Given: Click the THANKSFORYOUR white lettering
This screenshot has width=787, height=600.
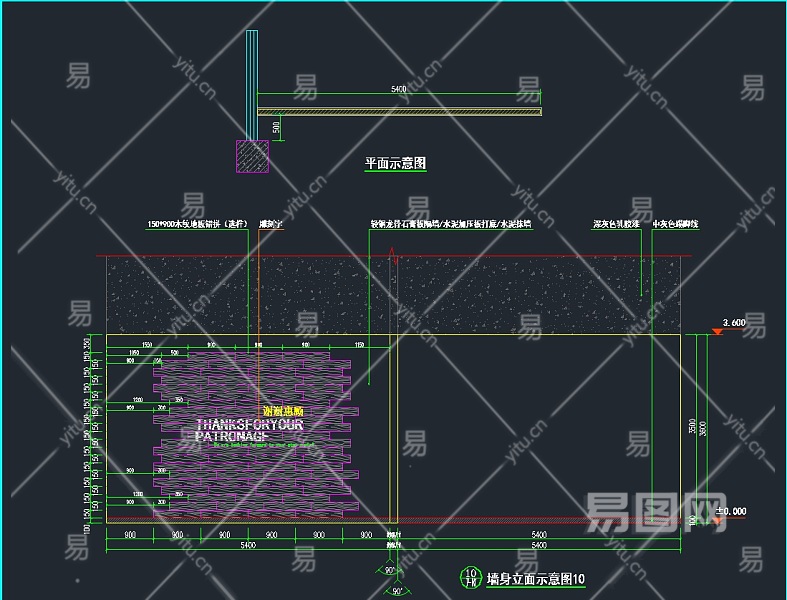Looking at the screenshot, I should pyautogui.click(x=250, y=425).
